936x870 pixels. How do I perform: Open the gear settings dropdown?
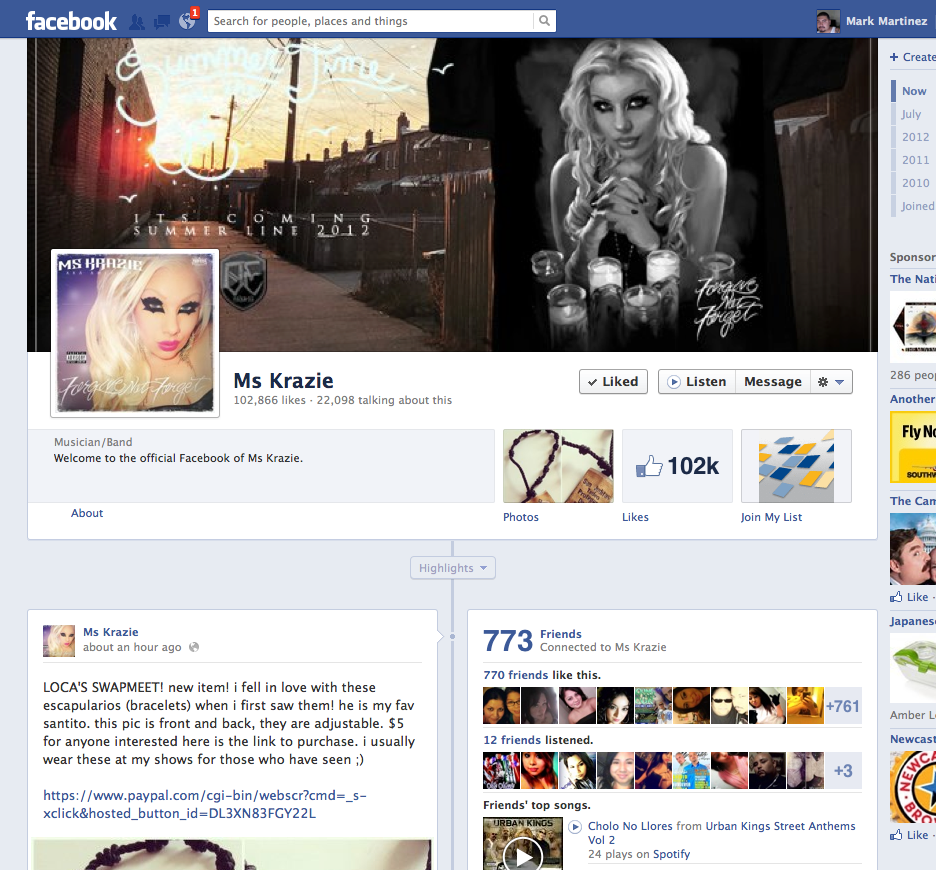831,382
